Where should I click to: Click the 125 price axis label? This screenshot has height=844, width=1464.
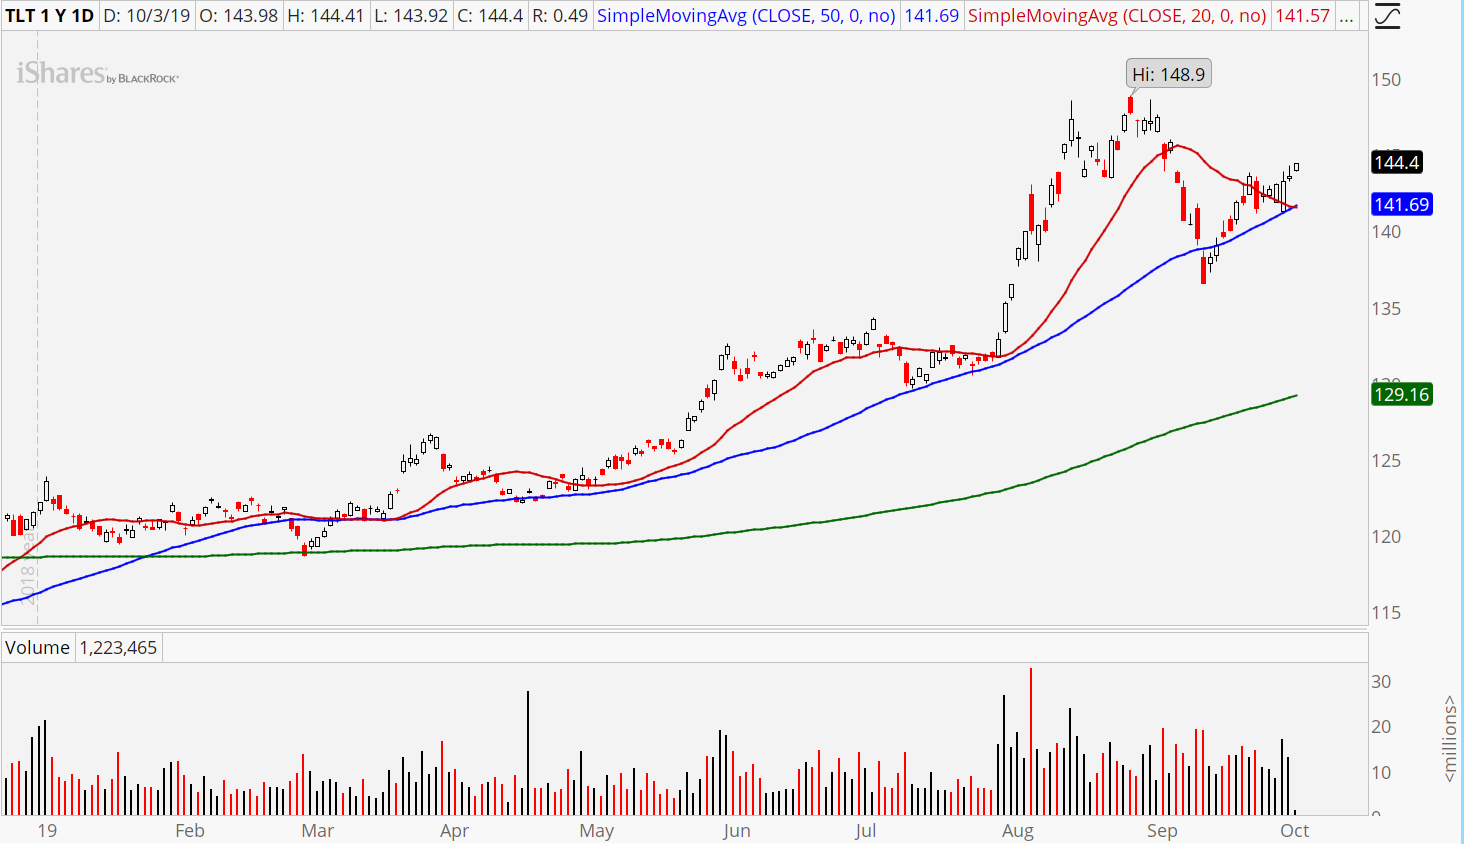[1386, 461]
